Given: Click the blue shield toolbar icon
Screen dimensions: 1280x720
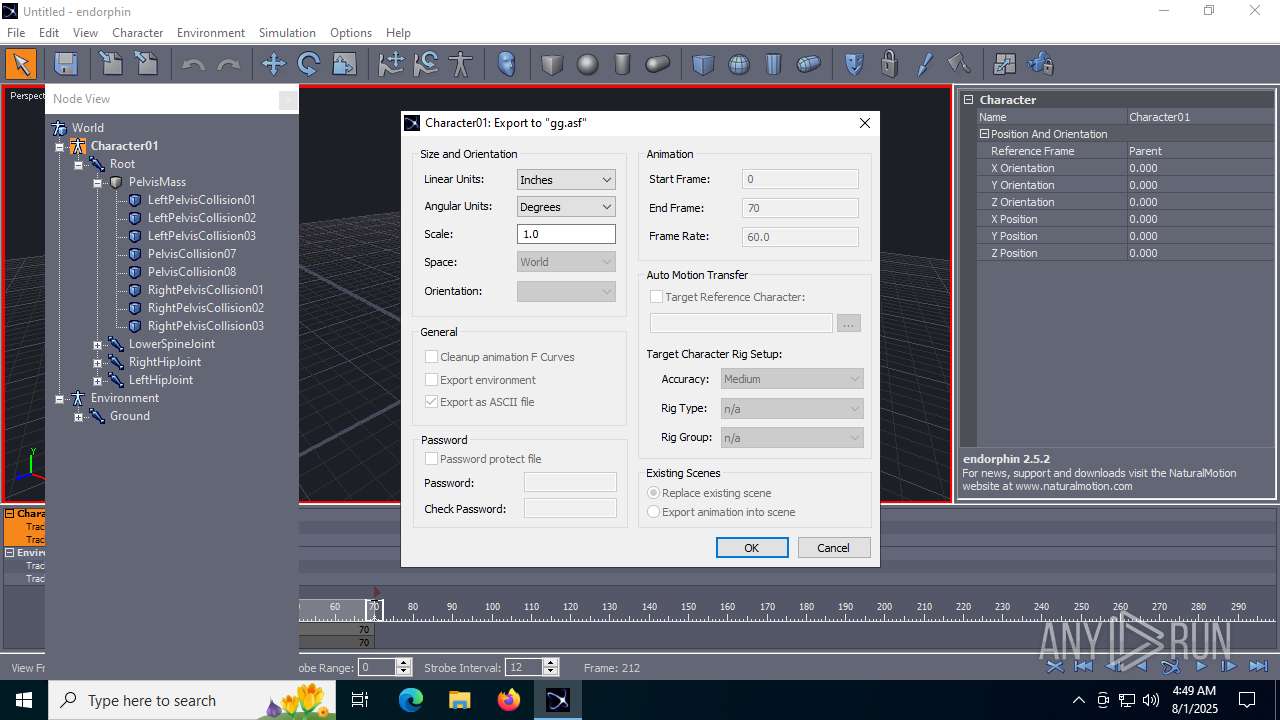Looking at the screenshot, I should 854,65.
